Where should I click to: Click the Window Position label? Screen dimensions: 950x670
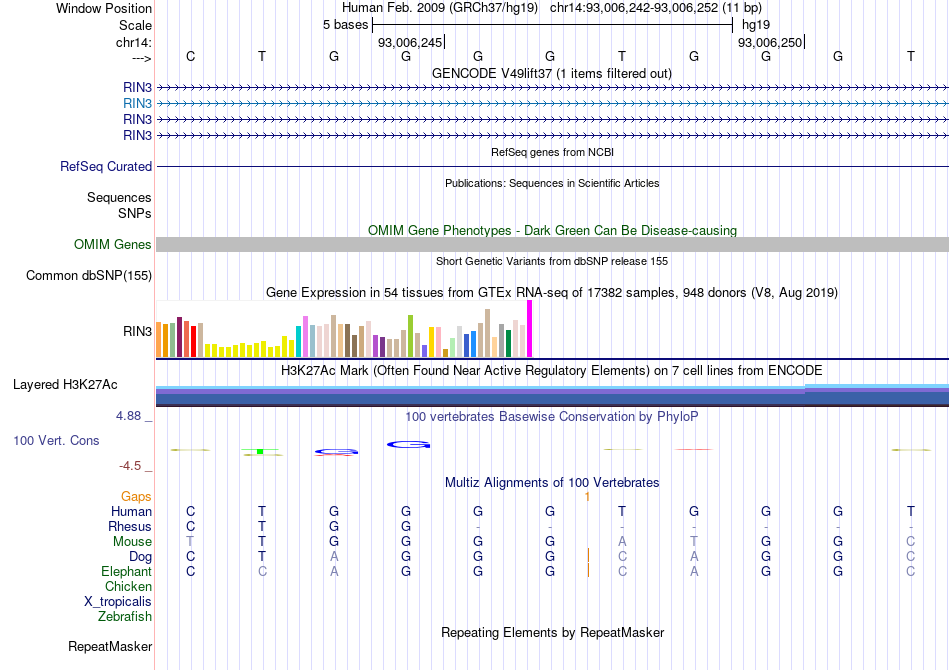(104, 8)
